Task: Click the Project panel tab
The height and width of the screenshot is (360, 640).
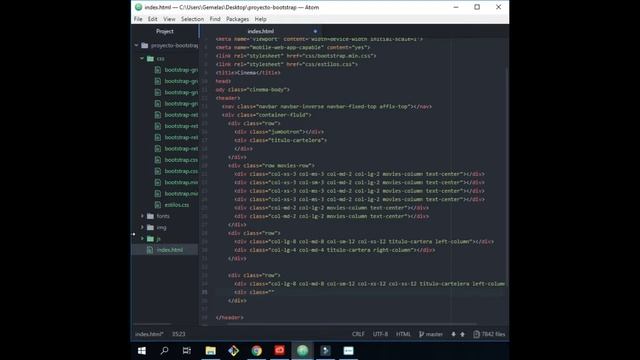Action: pyautogui.click(x=165, y=31)
